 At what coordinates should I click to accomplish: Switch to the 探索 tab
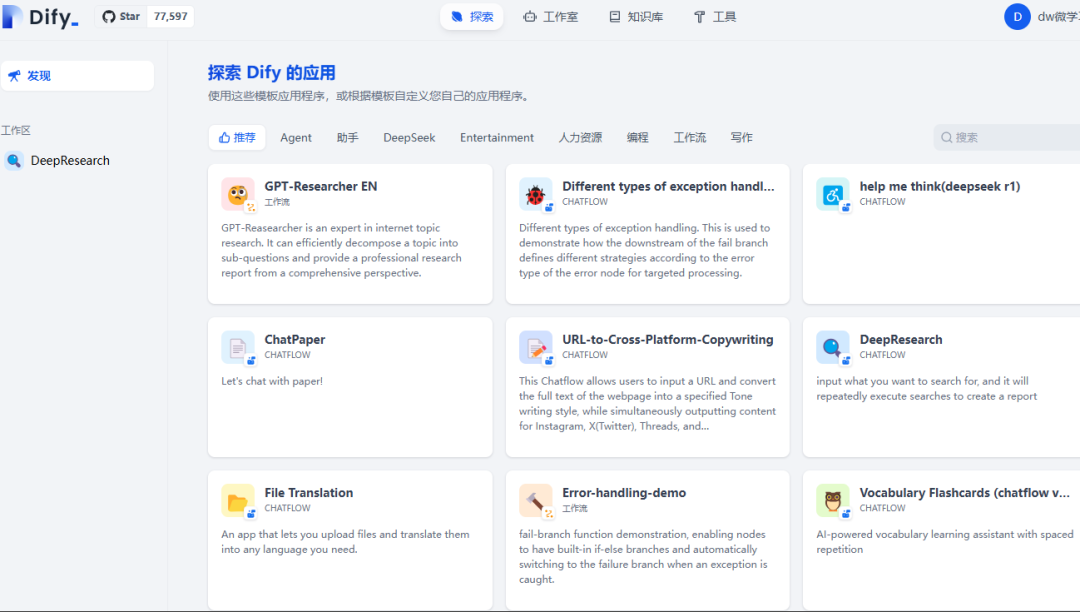(471, 17)
